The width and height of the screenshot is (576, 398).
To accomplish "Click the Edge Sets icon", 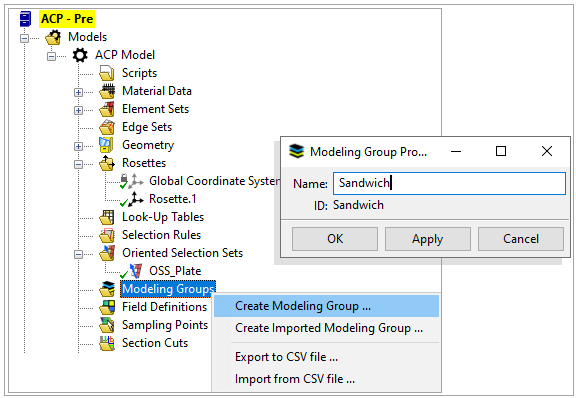I will pos(107,127).
